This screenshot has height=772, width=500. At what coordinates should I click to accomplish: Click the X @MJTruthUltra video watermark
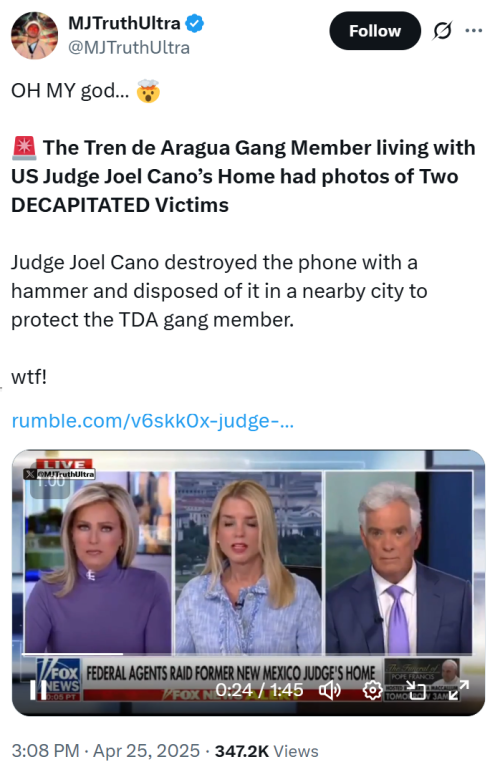pyautogui.click(x=59, y=474)
